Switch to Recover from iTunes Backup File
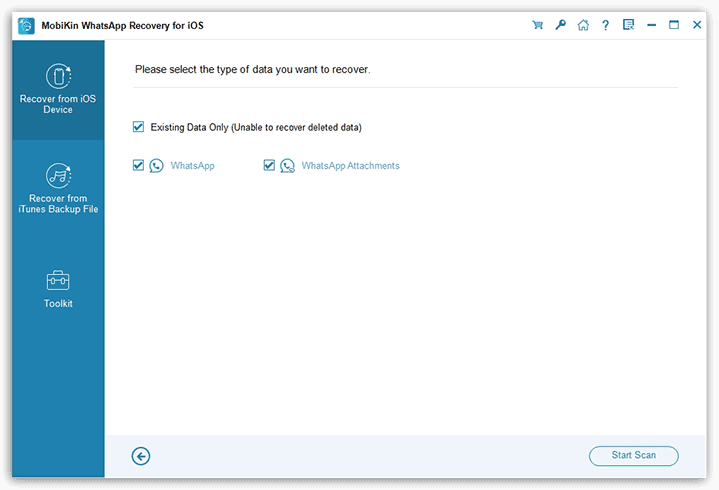This screenshot has height=490, width=719. click(58, 189)
